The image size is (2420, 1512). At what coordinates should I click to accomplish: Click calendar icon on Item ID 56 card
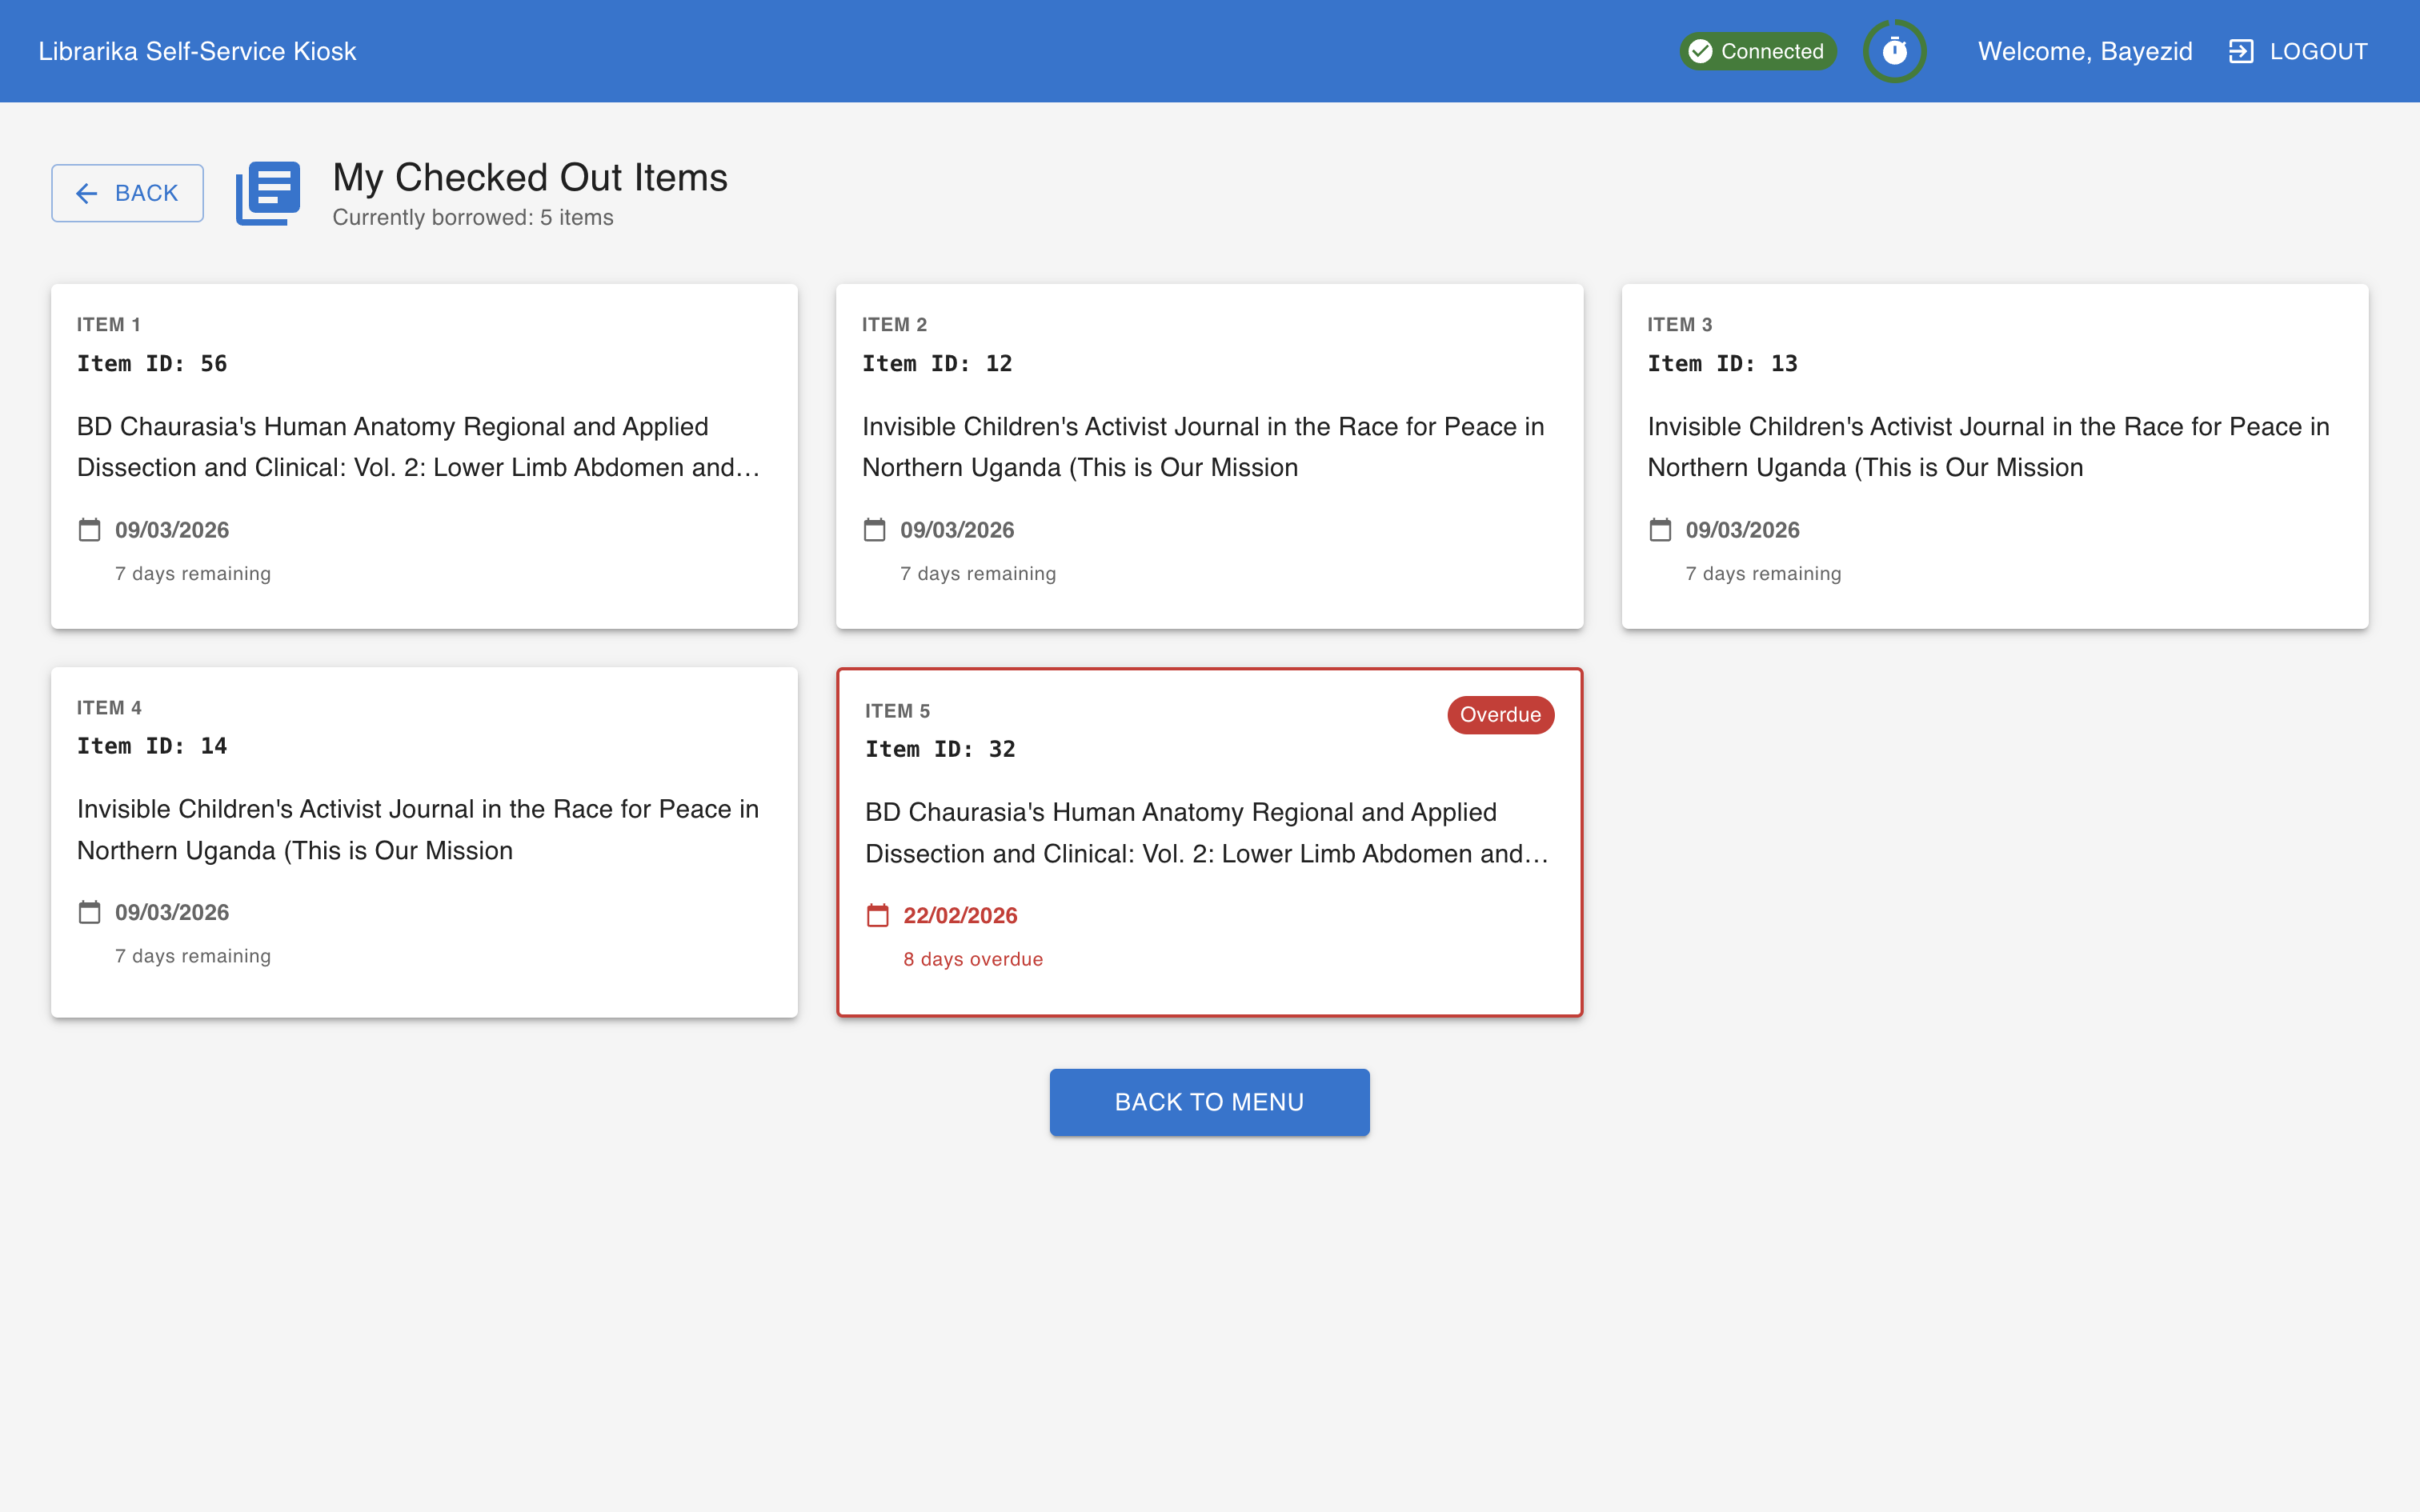(x=89, y=530)
